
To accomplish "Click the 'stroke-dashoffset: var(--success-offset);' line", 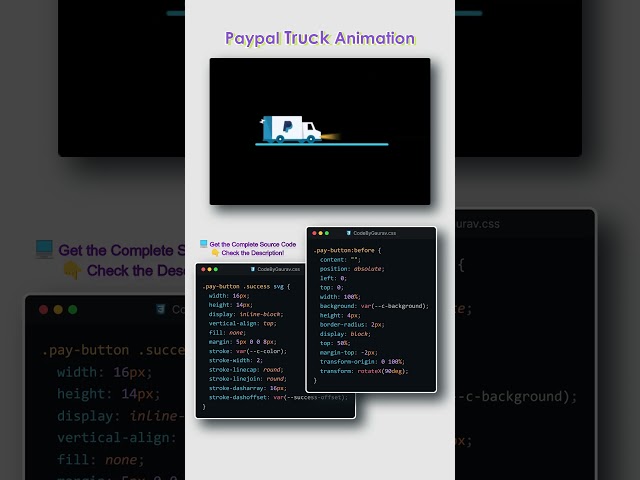I will click(278, 397).
